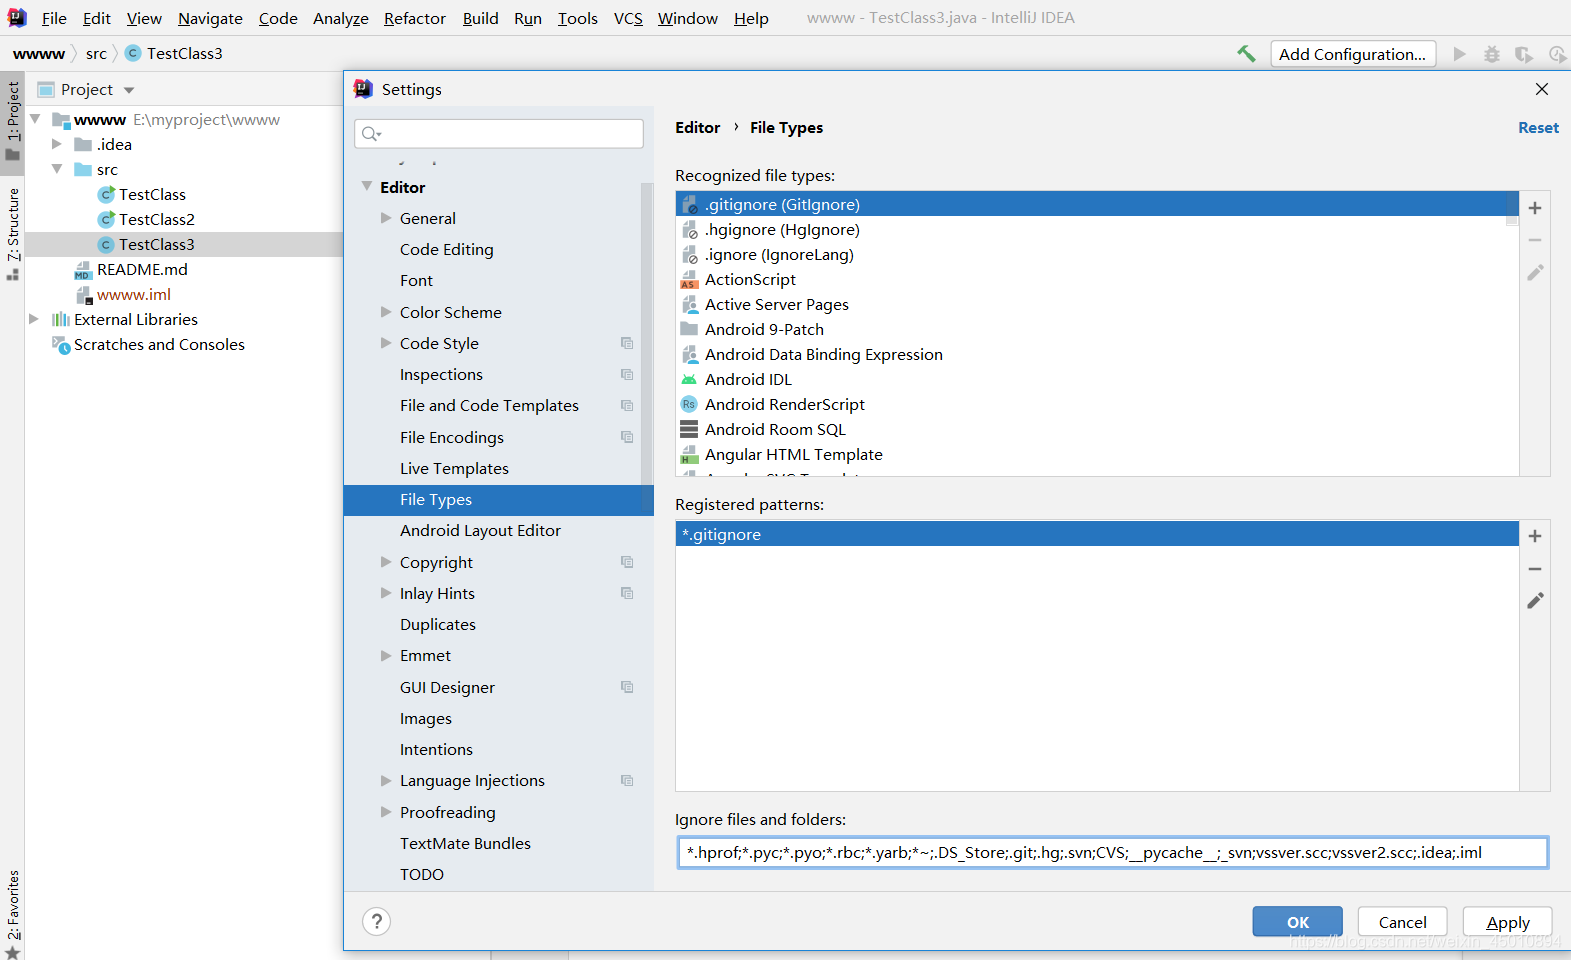
Task: Expand External Libraries in project tree
Action: [x=34, y=319]
